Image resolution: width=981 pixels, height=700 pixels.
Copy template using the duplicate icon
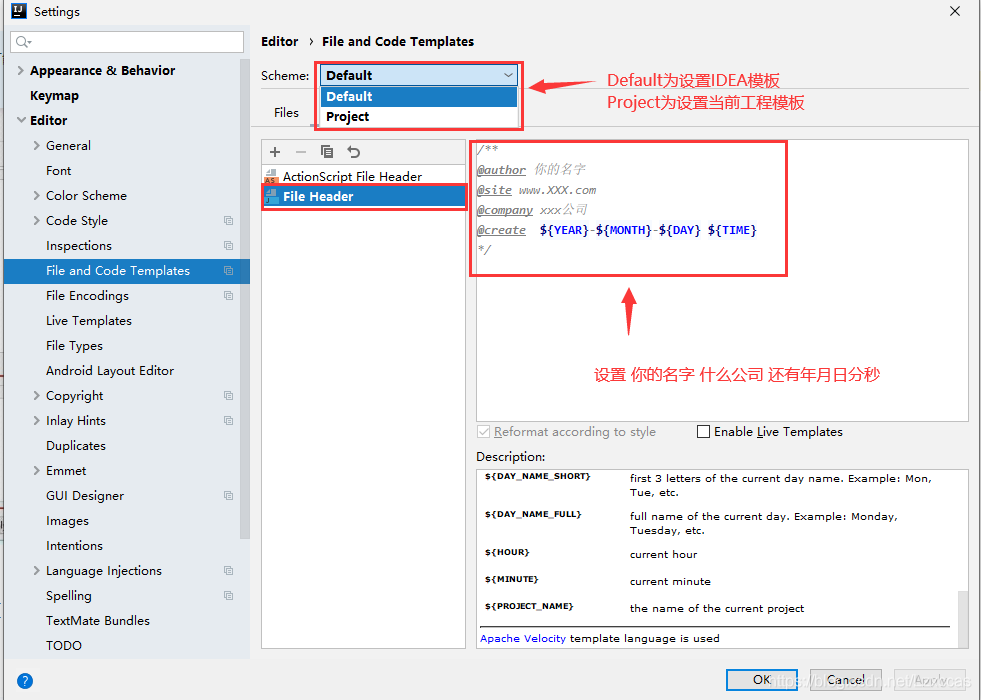[x=327, y=152]
